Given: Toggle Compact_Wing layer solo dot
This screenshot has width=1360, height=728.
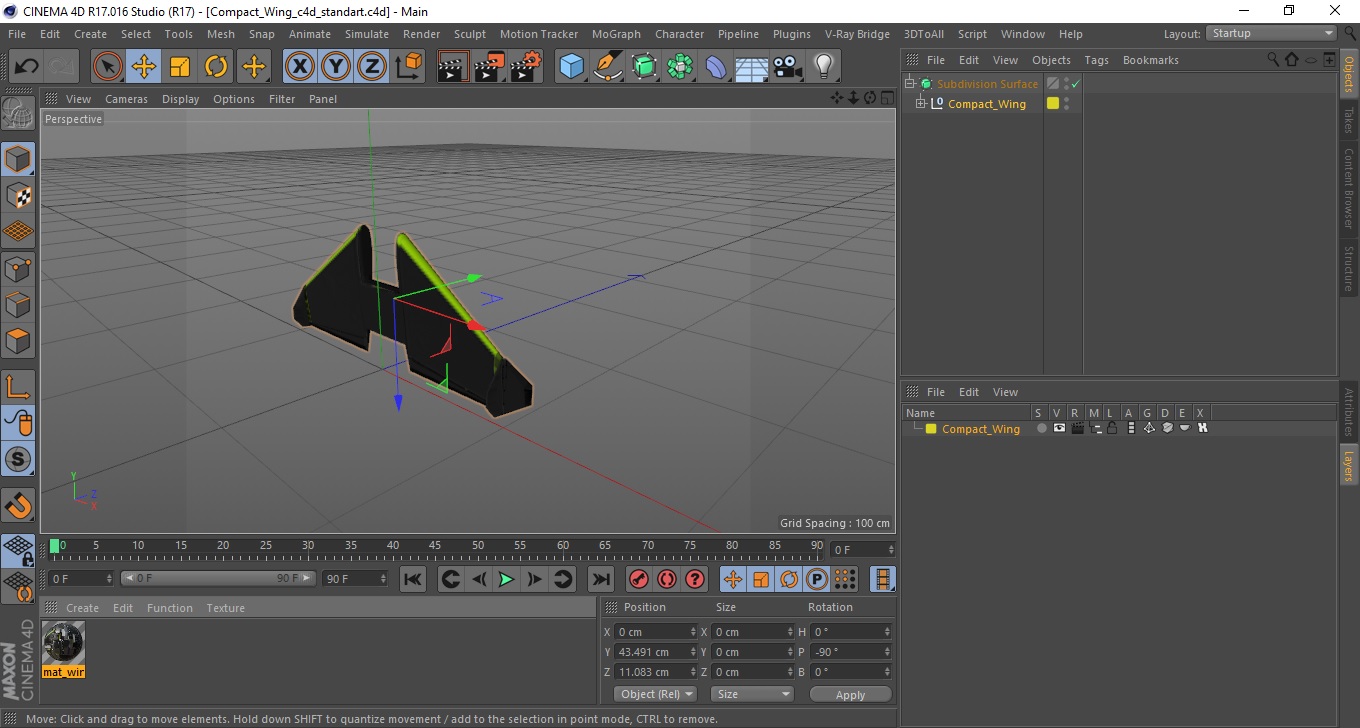Looking at the screenshot, I should [1041, 428].
